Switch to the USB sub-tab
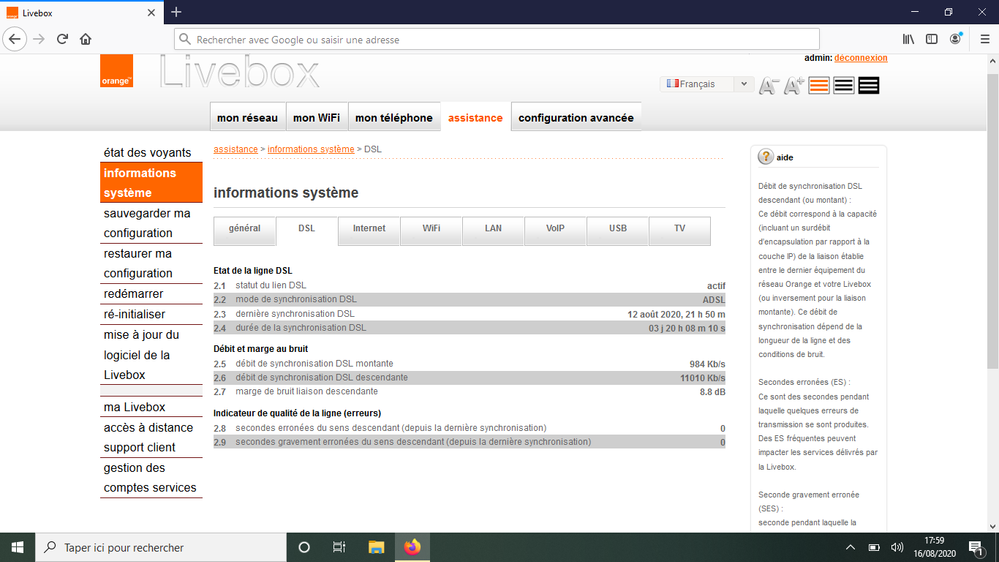This screenshot has width=999, height=562. point(617,229)
